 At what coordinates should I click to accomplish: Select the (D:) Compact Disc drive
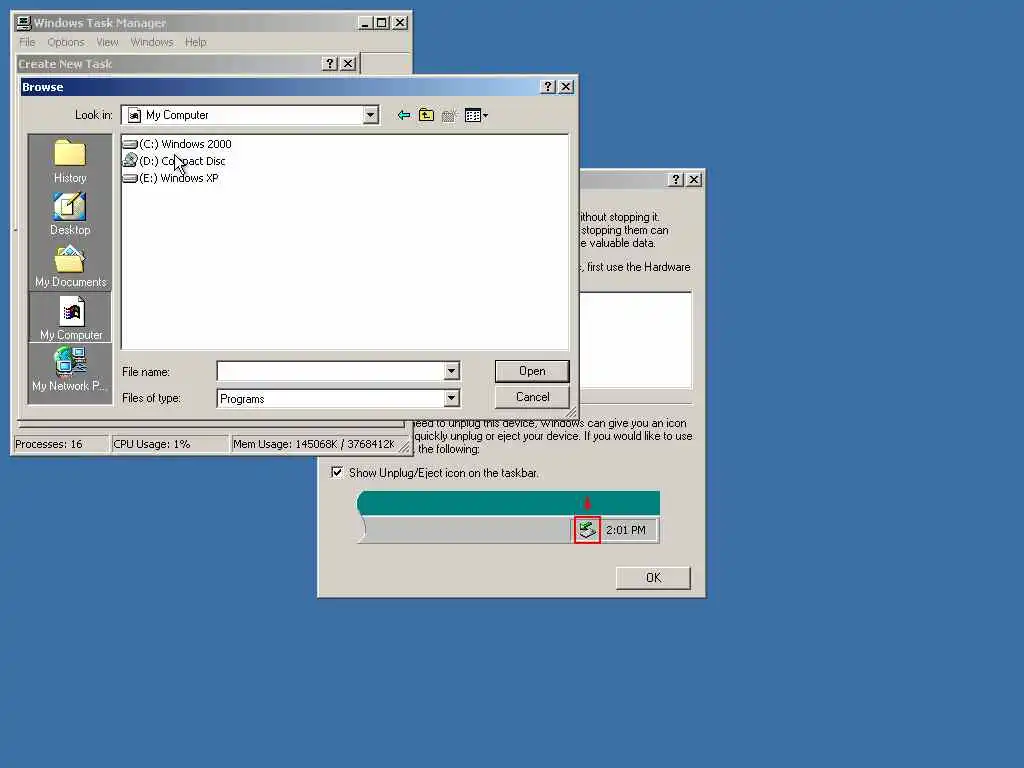[x=174, y=161]
